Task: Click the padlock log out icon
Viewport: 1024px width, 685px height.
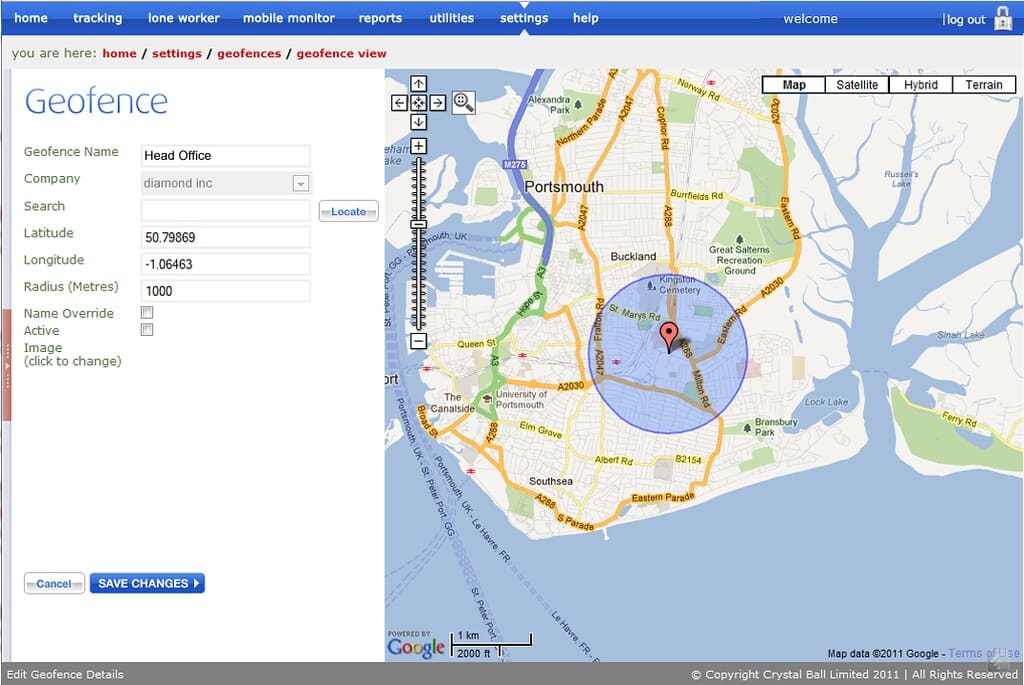Action: tap(1002, 18)
